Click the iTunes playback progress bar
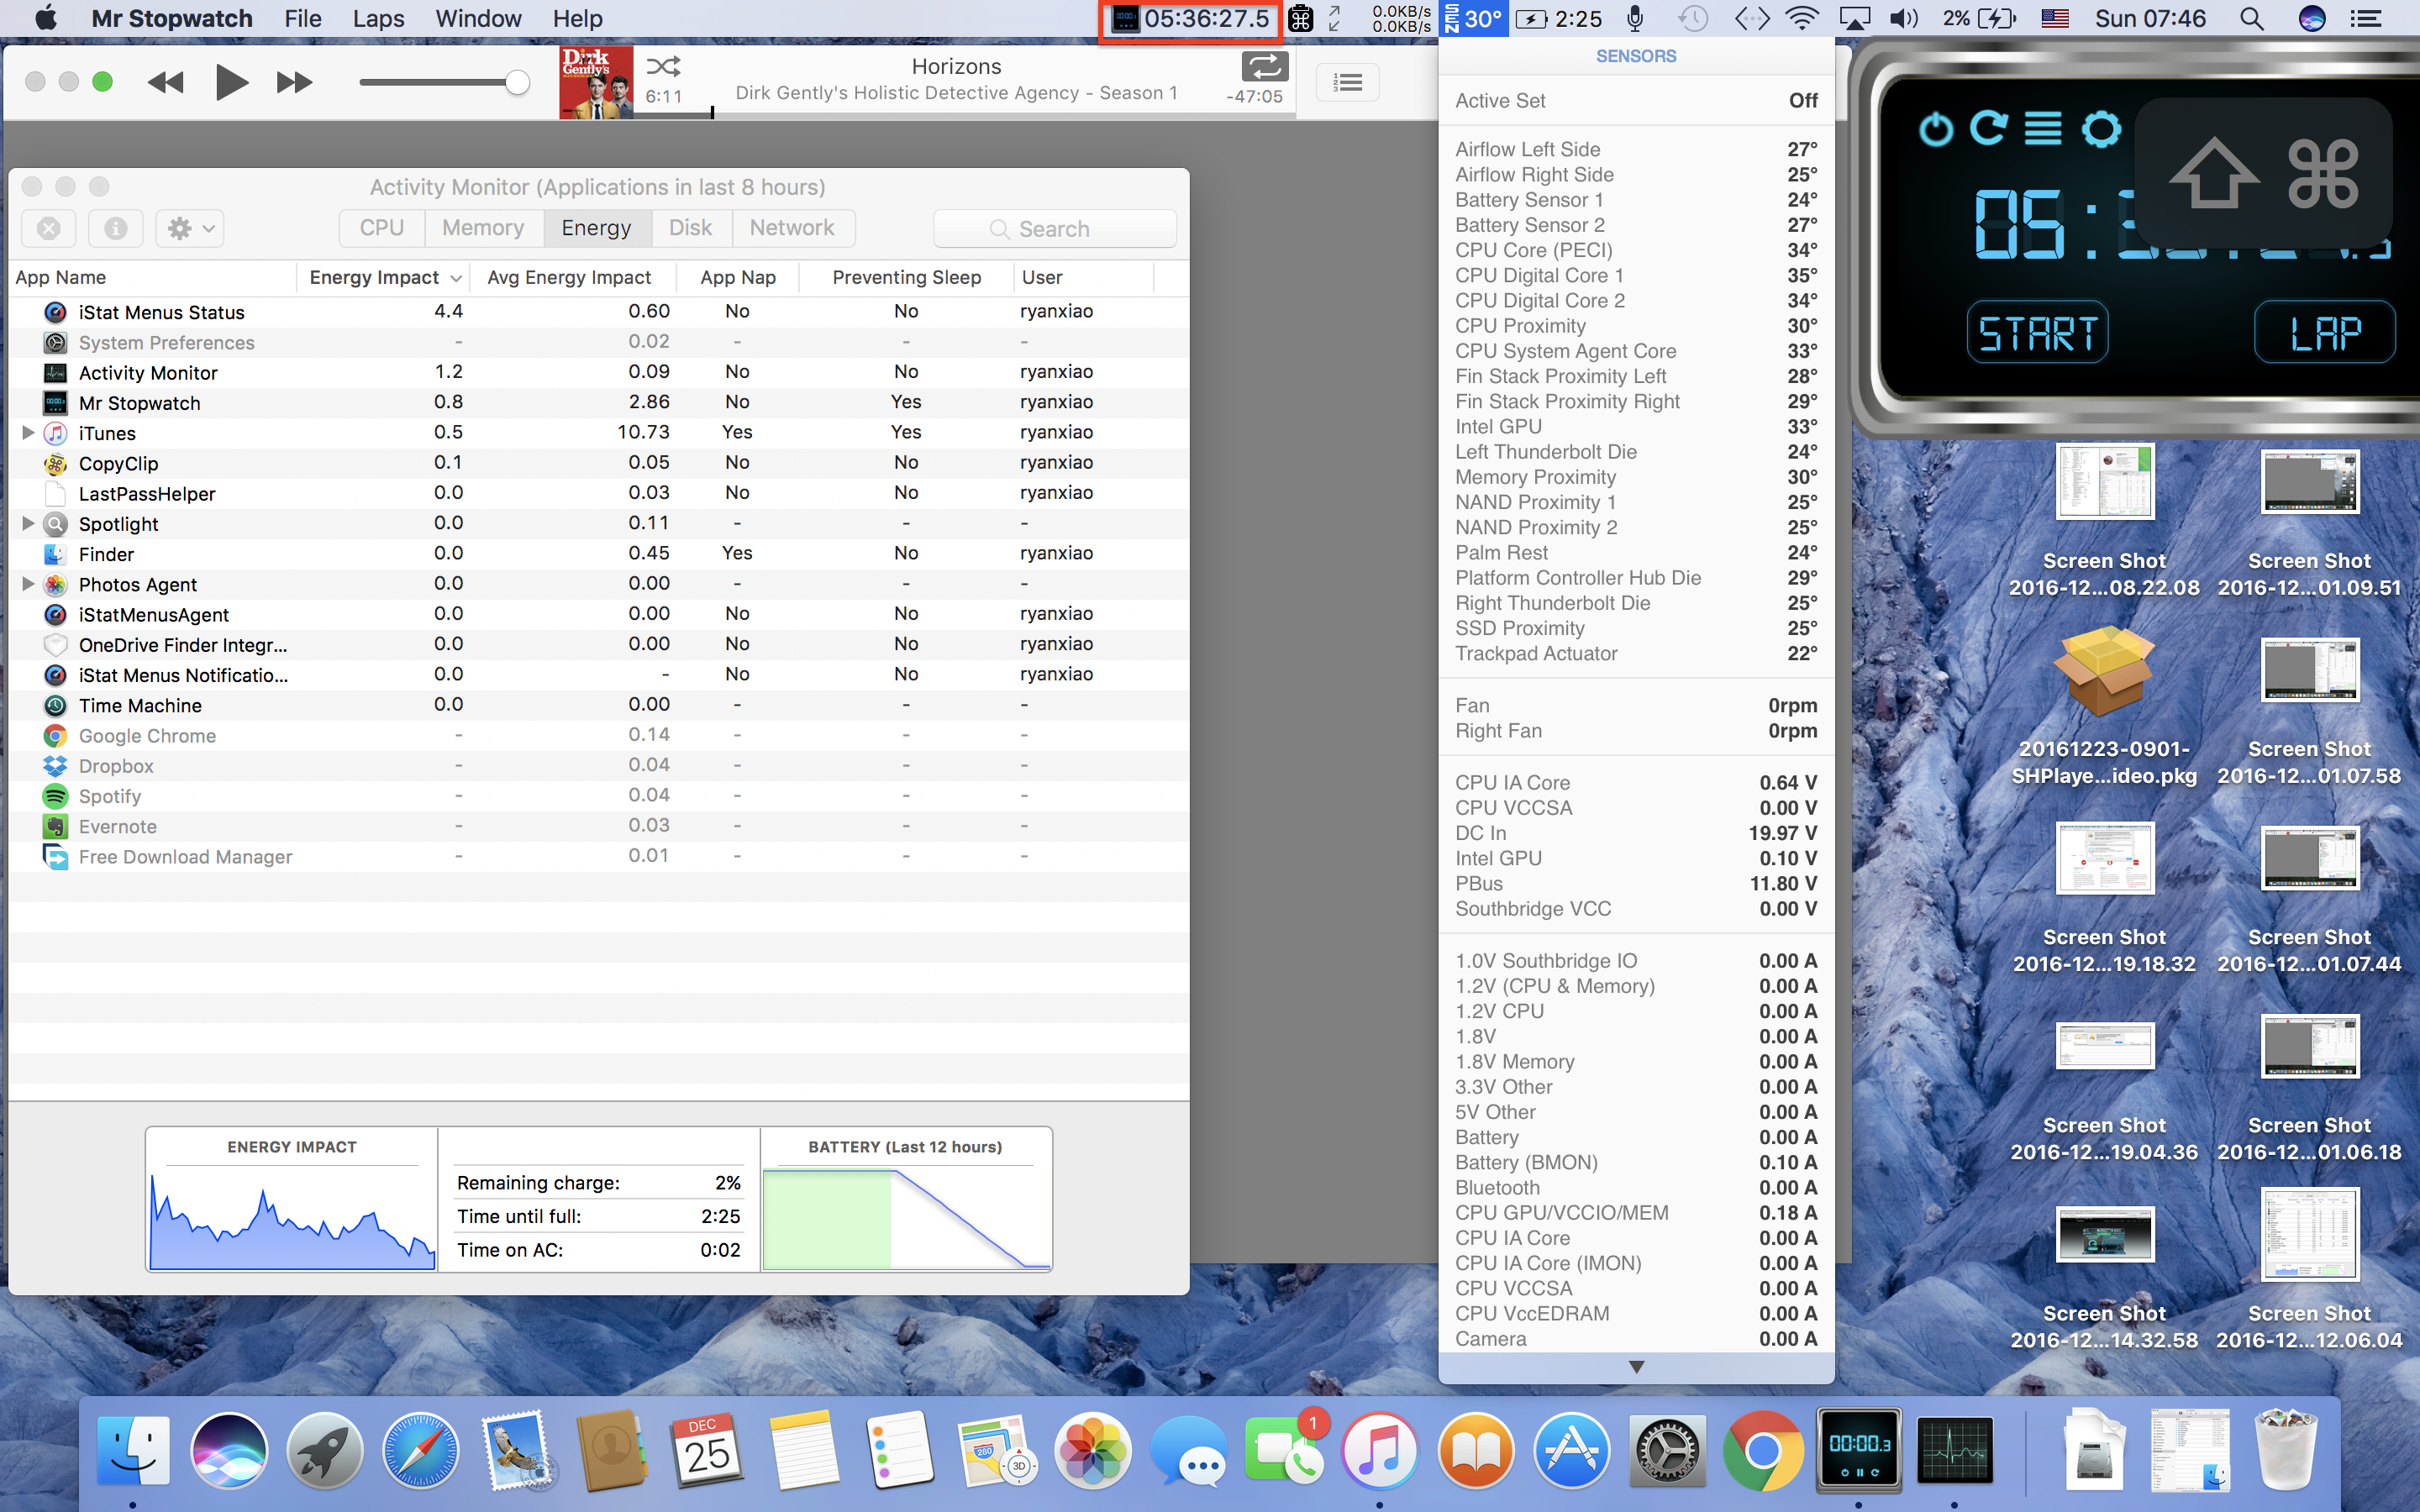Screen dimensions: 2420x1512 [964, 114]
